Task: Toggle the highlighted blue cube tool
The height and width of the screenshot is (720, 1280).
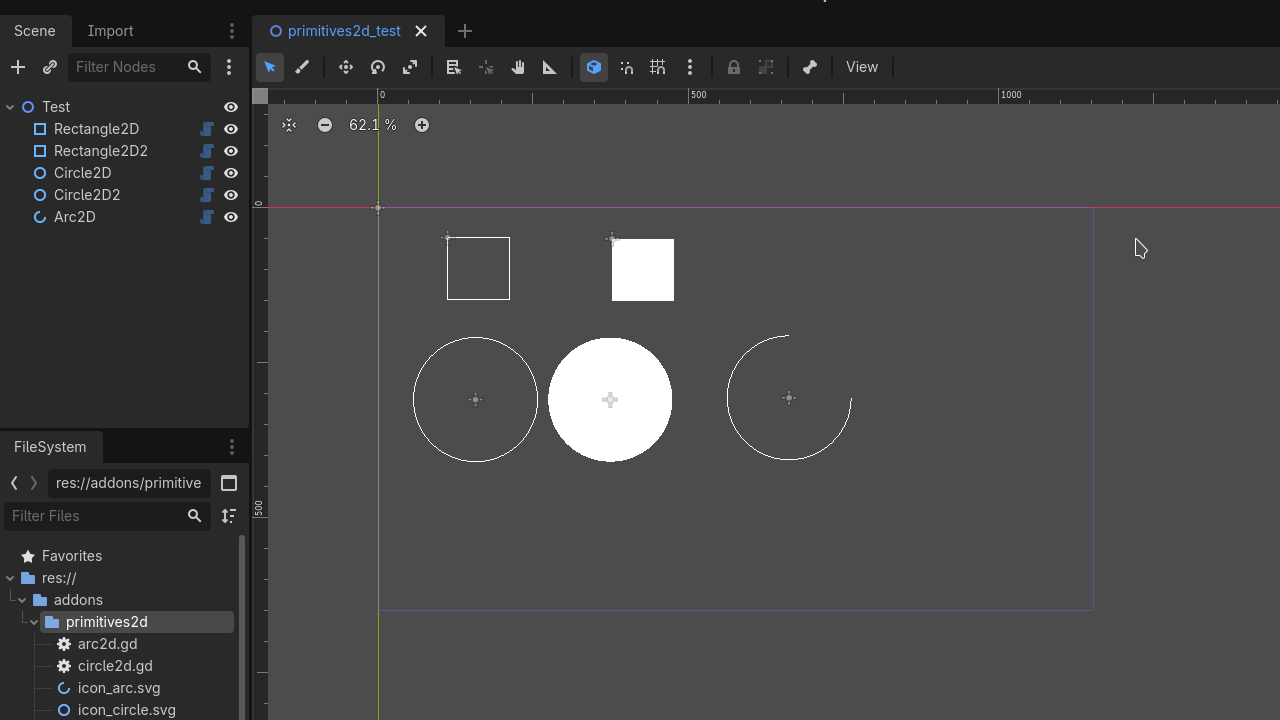Action: [x=594, y=67]
